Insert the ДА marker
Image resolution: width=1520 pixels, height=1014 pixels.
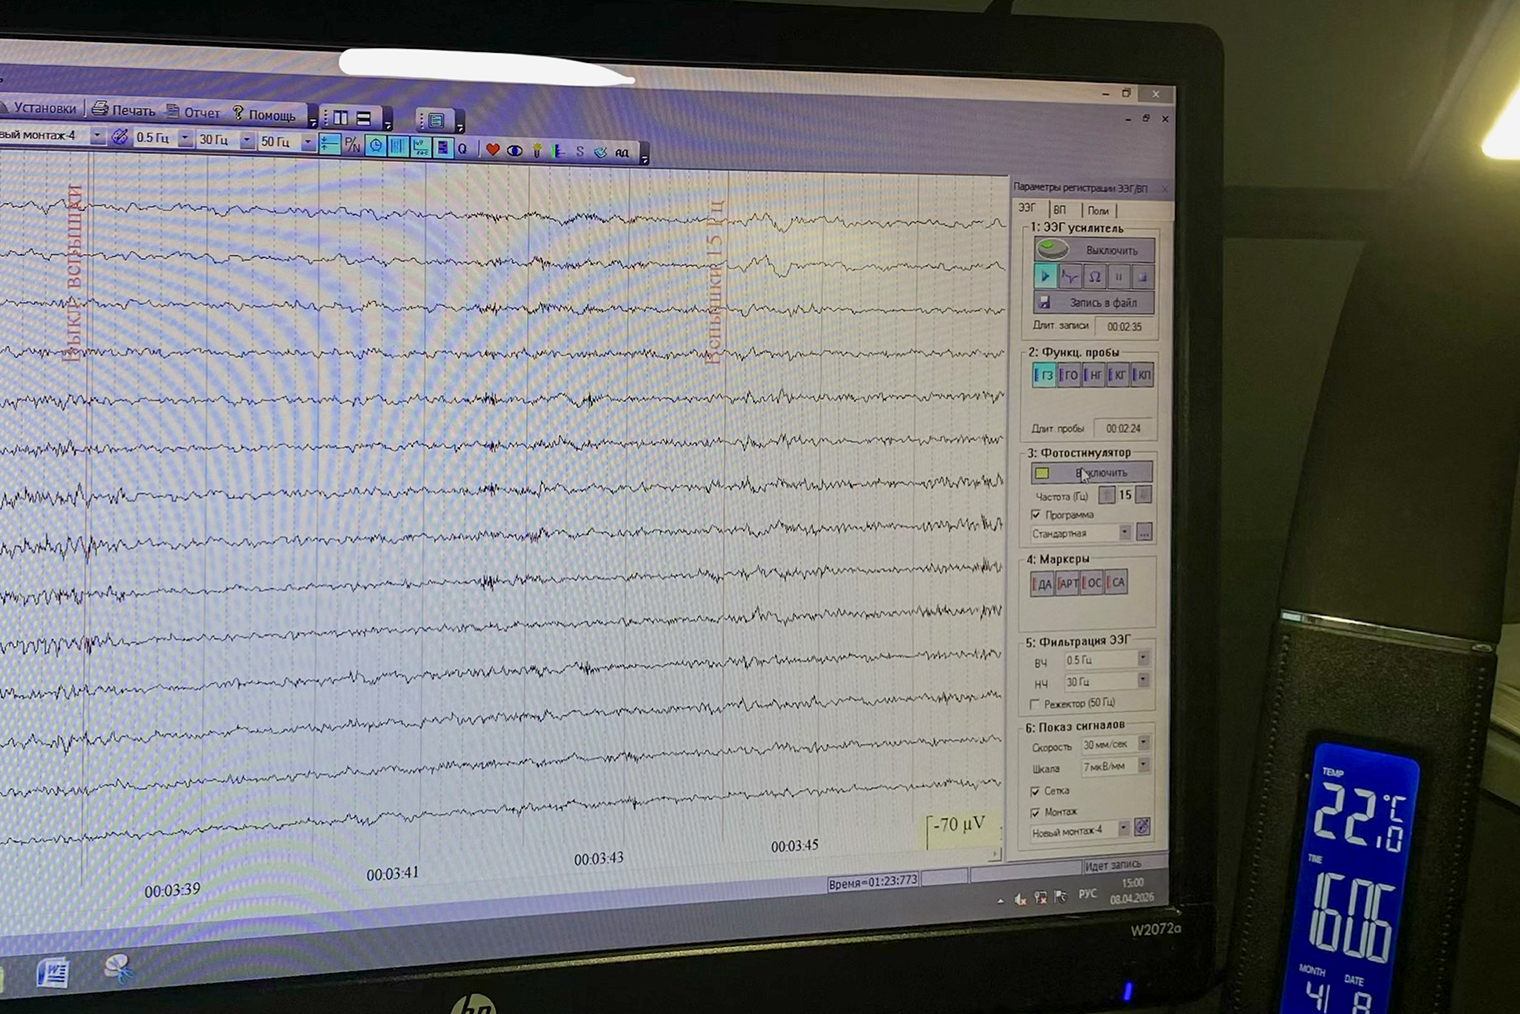(1042, 584)
